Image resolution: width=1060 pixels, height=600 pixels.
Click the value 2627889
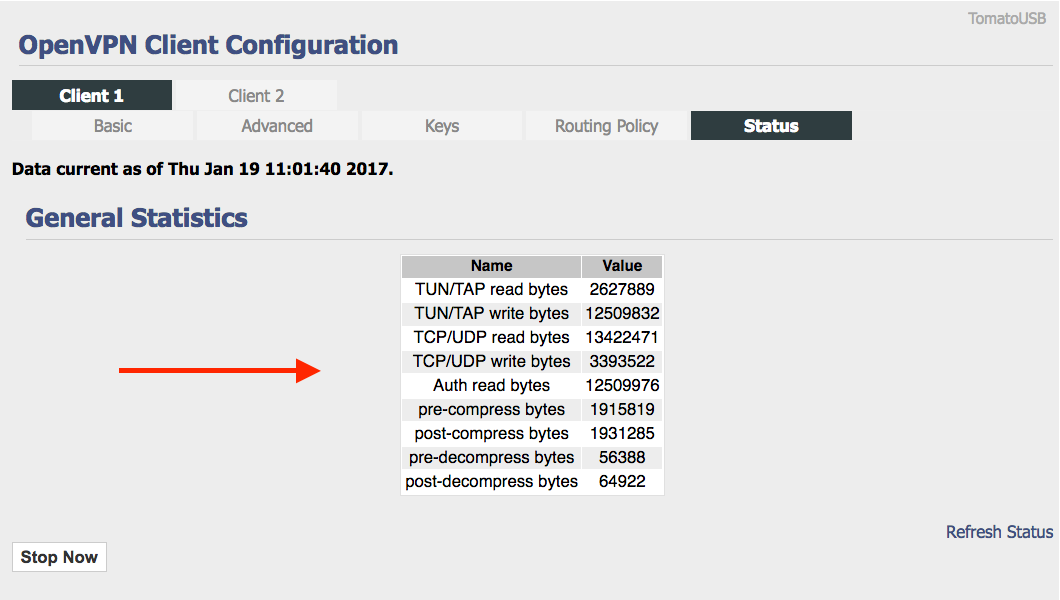622,289
